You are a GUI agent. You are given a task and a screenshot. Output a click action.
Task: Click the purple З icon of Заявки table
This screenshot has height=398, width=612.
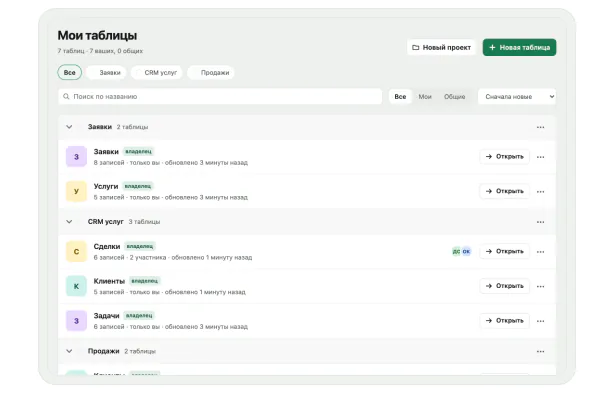76,156
